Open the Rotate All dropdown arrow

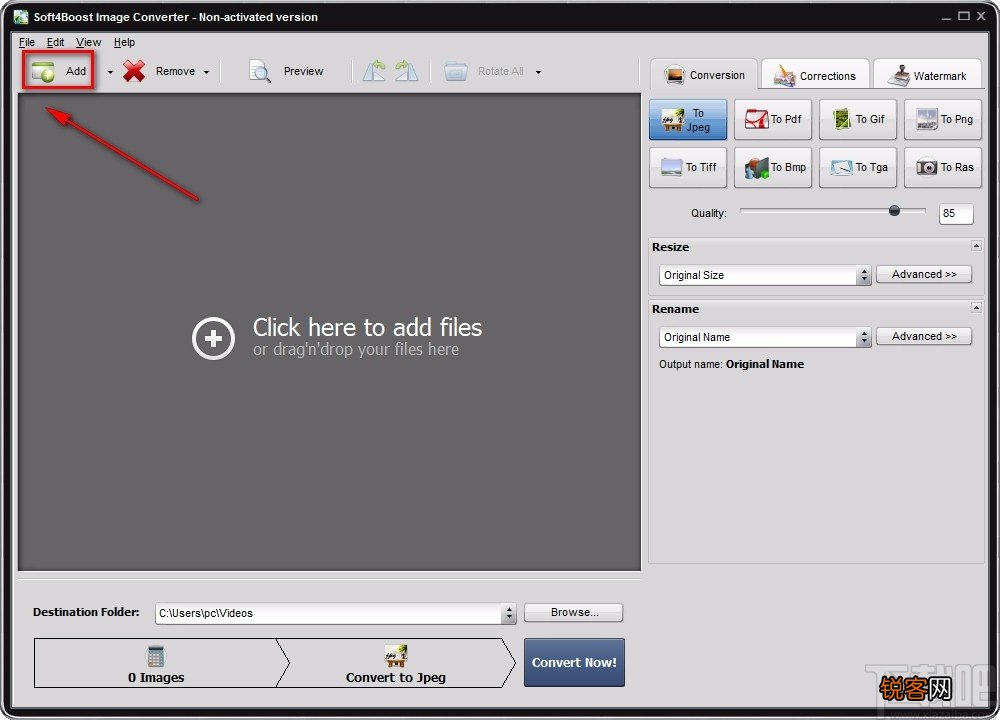538,72
